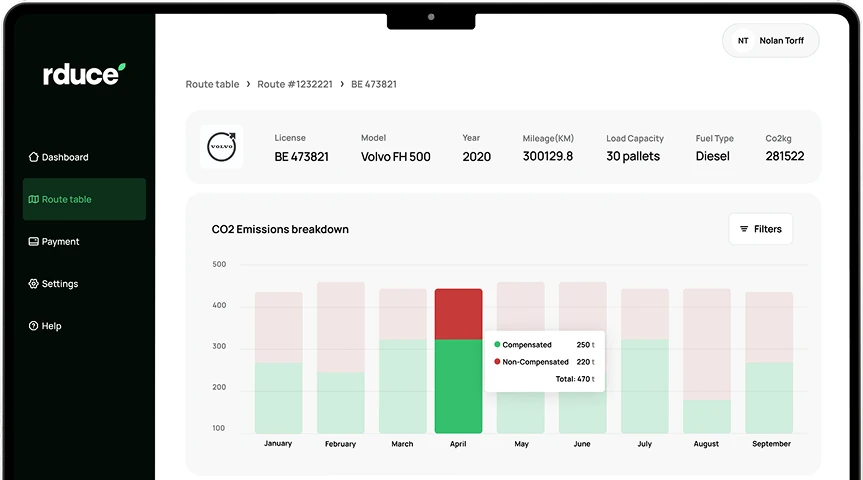
Task: Open Route #1232221 breadcrumb link
Action: 294,85
